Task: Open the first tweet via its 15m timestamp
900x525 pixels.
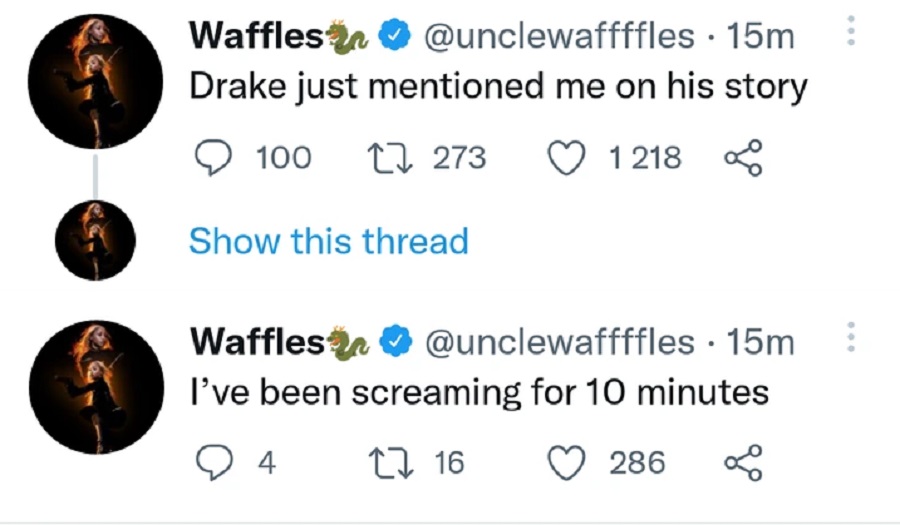Action: (x=761, y=37)
